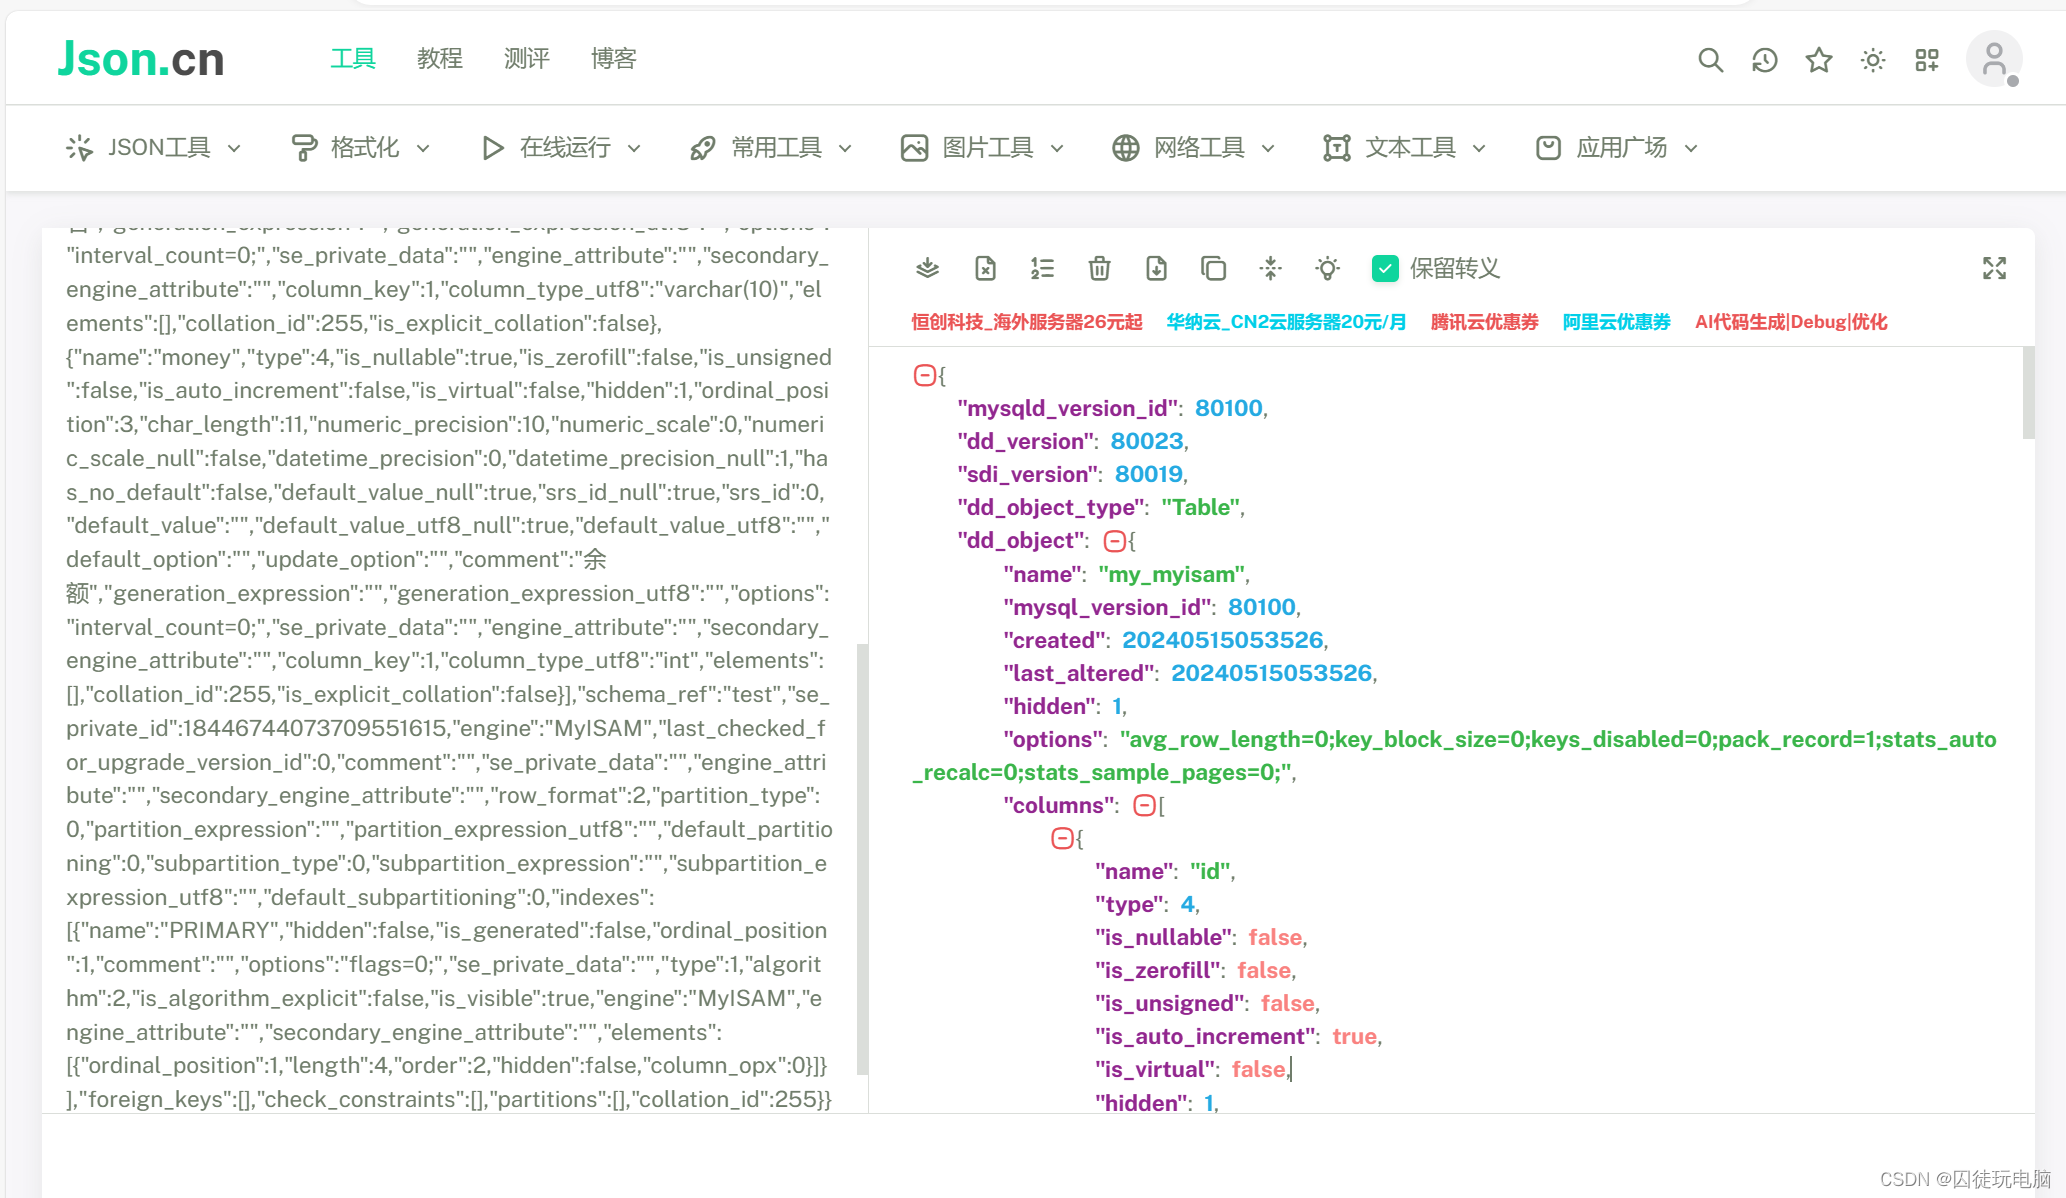2066x1198 pixels.
Task: Collapse the first column object
Action: pyautogui.click(x=1062, y=838)
